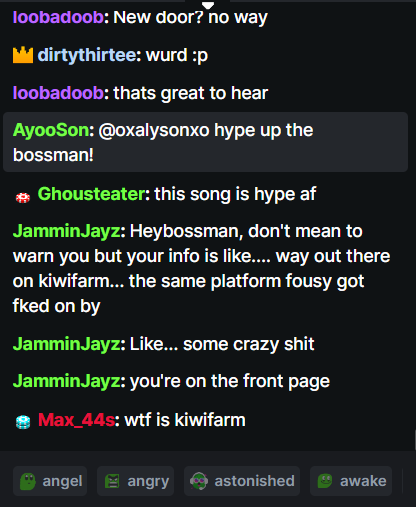Image resolution: width=416 pixels, height=507 pixels.
Task: Select the angel emote icon
Action: click(x=28, y=481)
